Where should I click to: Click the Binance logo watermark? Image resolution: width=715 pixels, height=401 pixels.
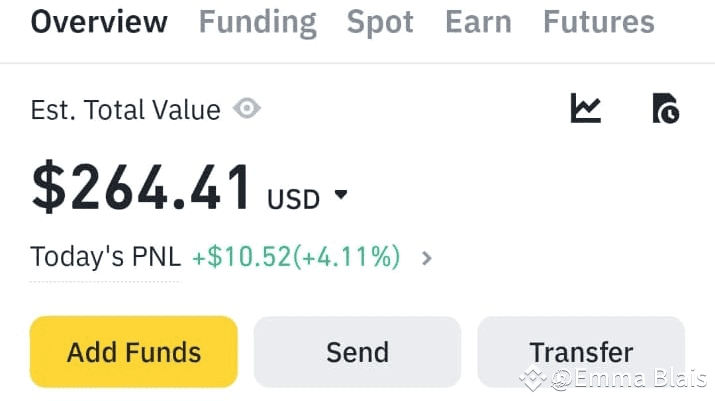[533, 378]
